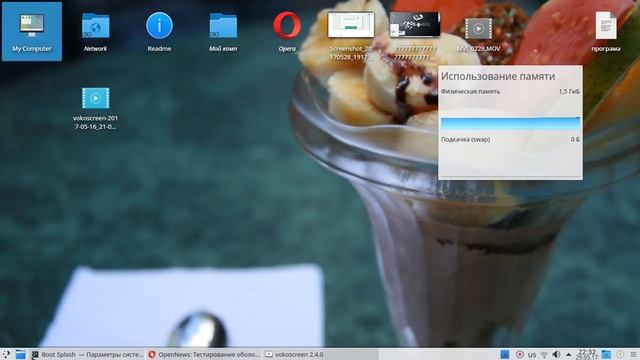Click the 1,5 ГиБ memory value
The width and height of the screenshot is (640, 360).
pyautogui.click(x=569, y=91)
